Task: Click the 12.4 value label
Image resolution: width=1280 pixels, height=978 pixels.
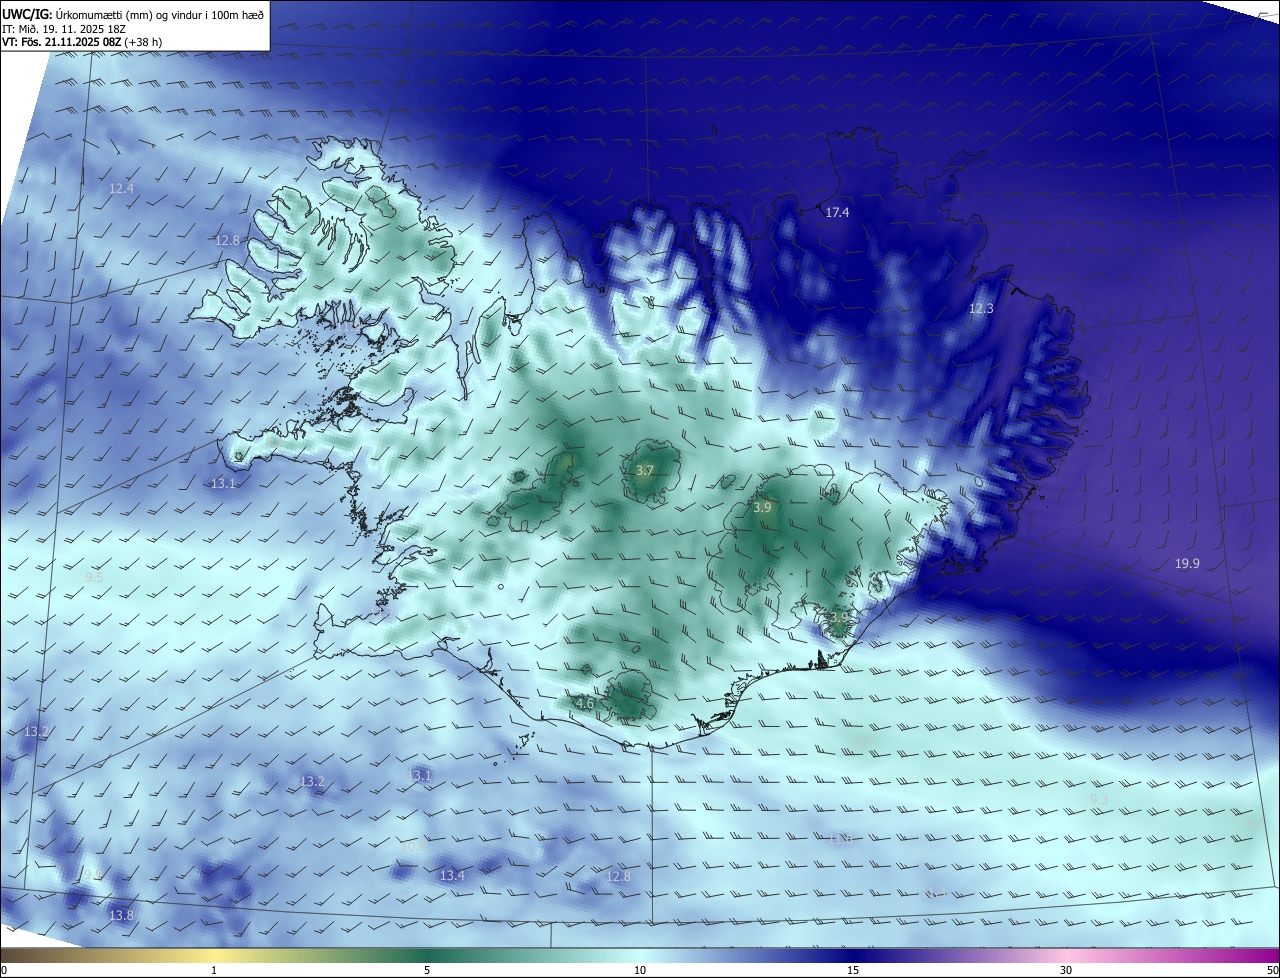Action: tap(121, 188)
